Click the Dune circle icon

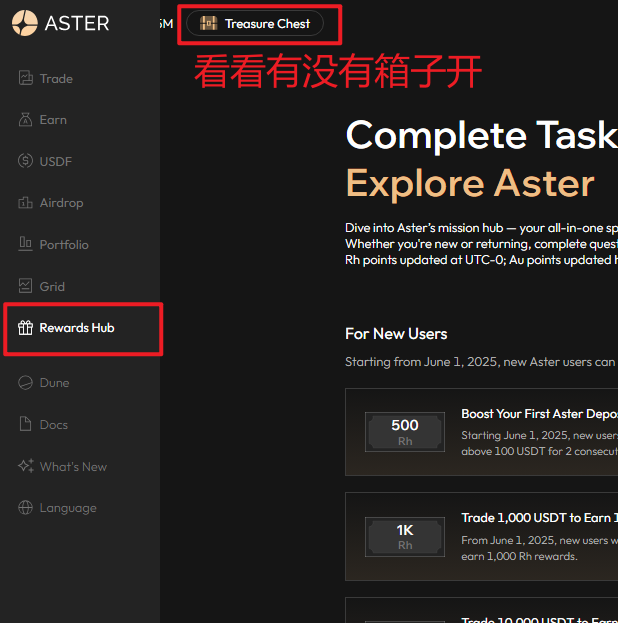coord(25,383)
